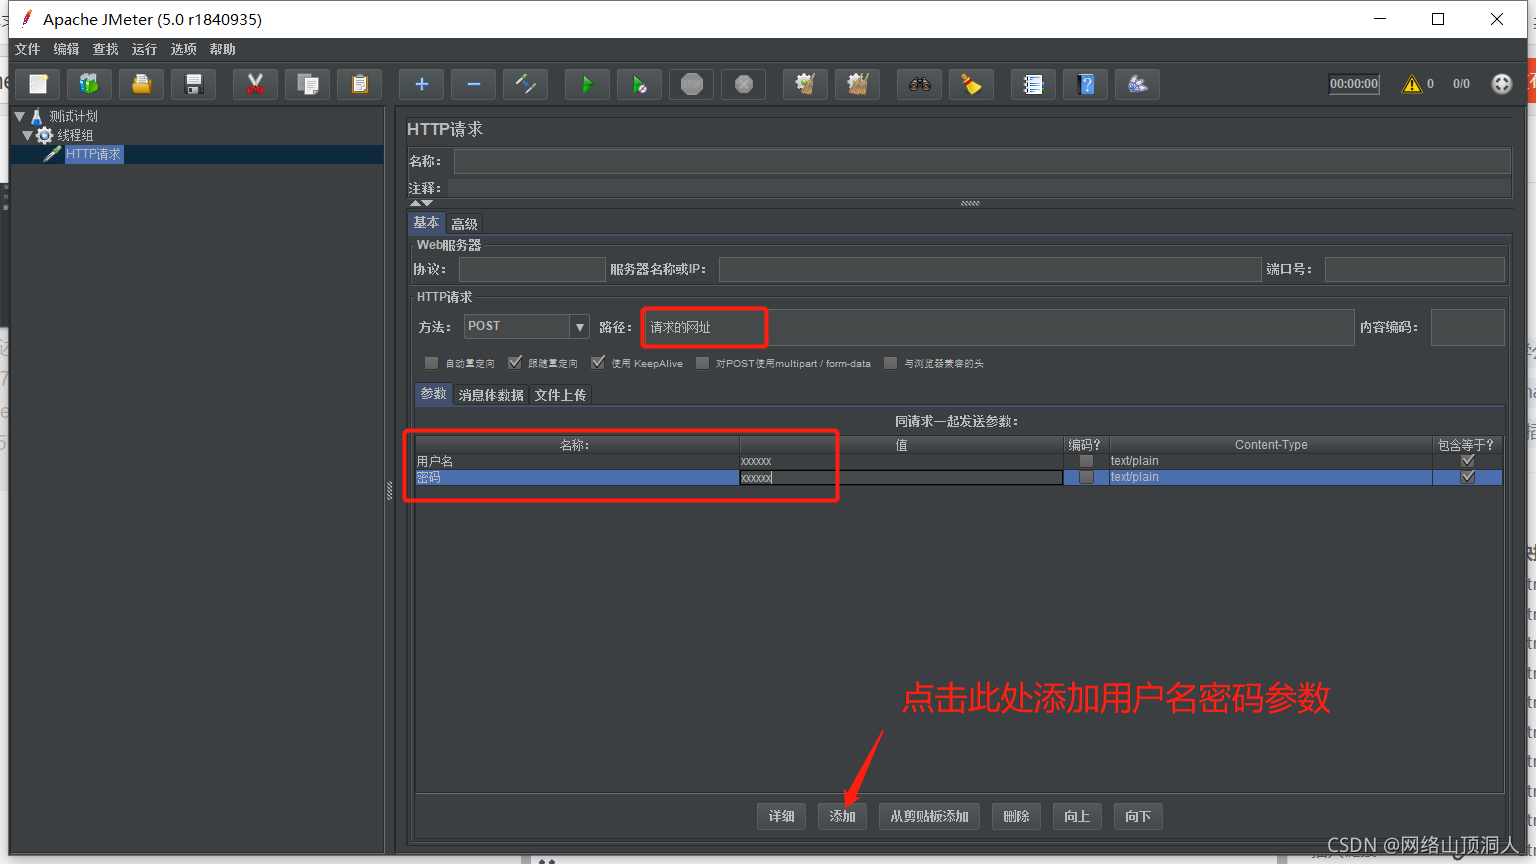Start test without pauses icon

coord(639,84)
